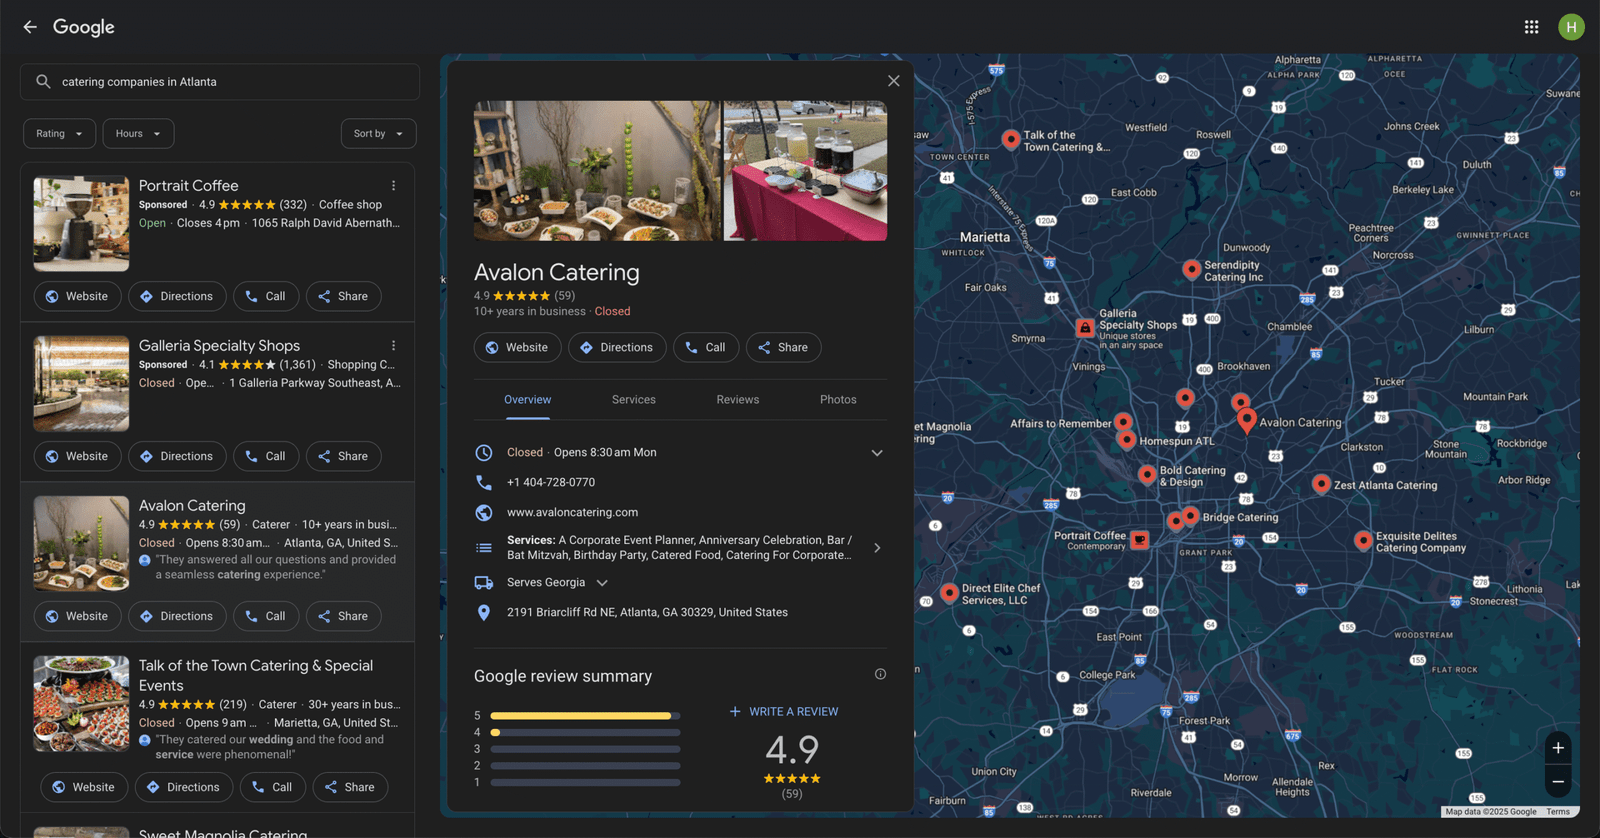Click the Portrait Coffee map marker
This screenshot has width=1600, height=838.
click(1139, 539)
